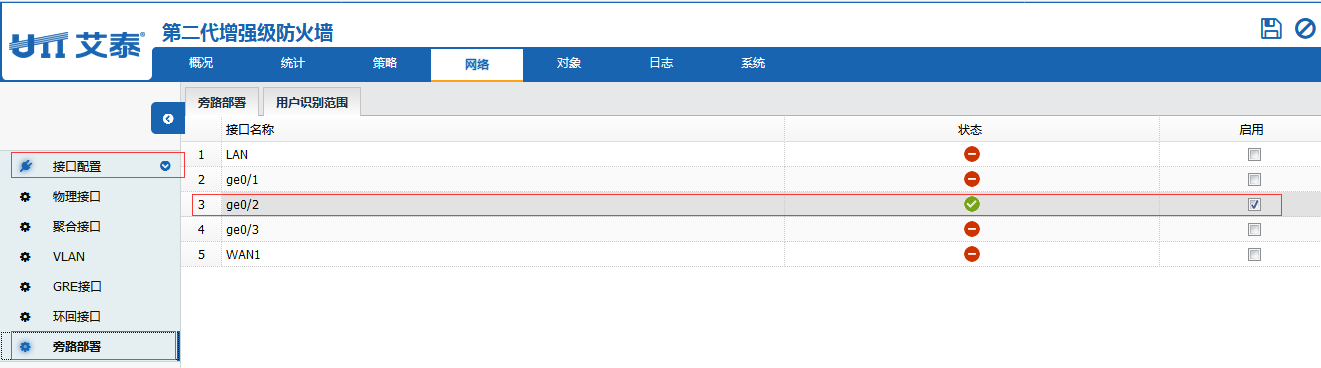Click the gear icon beside GRE接口
Image resolution: width=1321 pixels, height=368 pixels.
[26, 286]
